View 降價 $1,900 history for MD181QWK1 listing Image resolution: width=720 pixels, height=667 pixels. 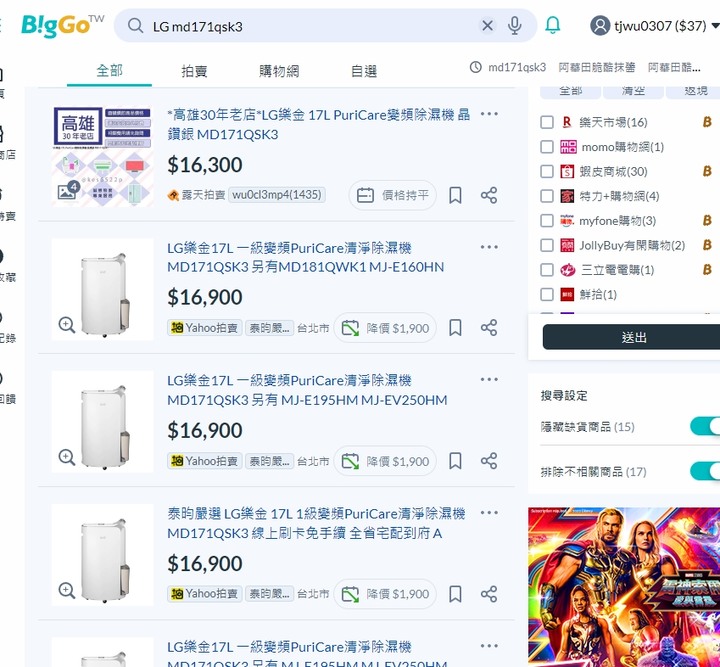click(385, 328)
